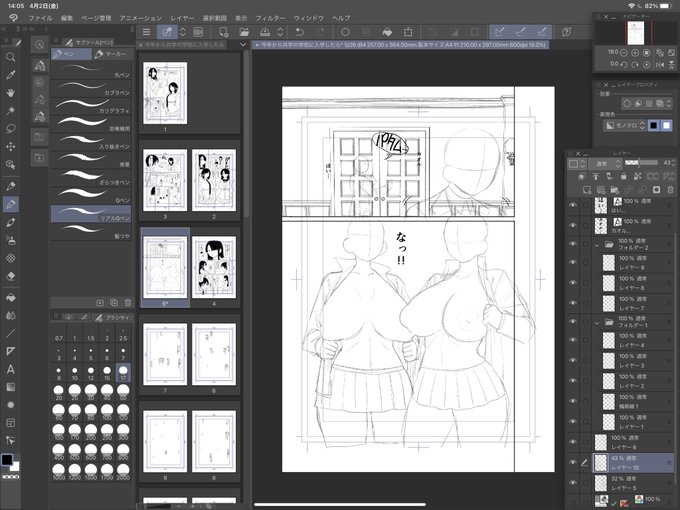The width and height of the screenshot is (680, 510).
Task: Hide レイヤー 6 with its eye icon
Action: pyautogui.click(x=573, y=442)
